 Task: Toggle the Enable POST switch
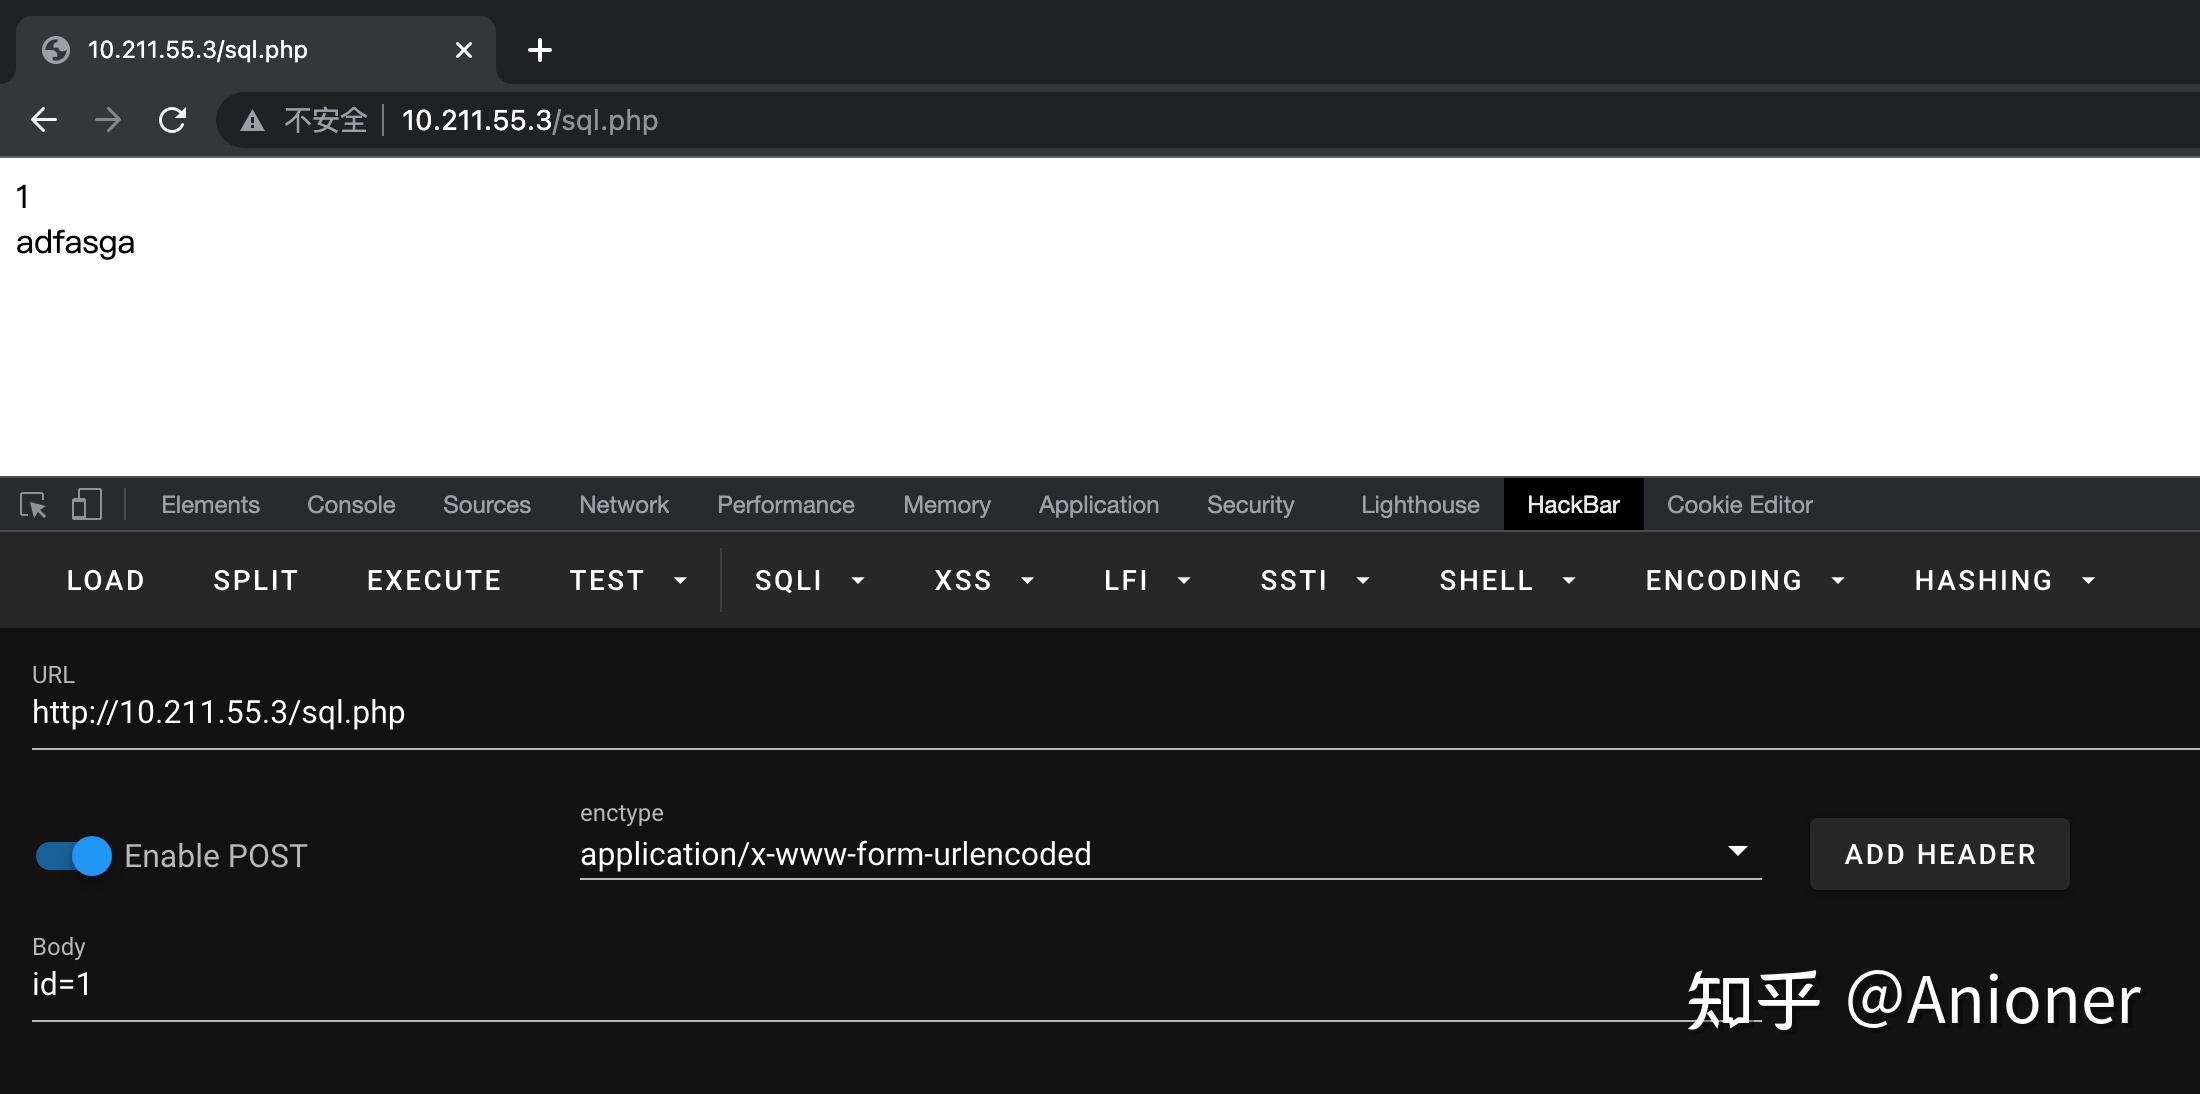(74, 856)
